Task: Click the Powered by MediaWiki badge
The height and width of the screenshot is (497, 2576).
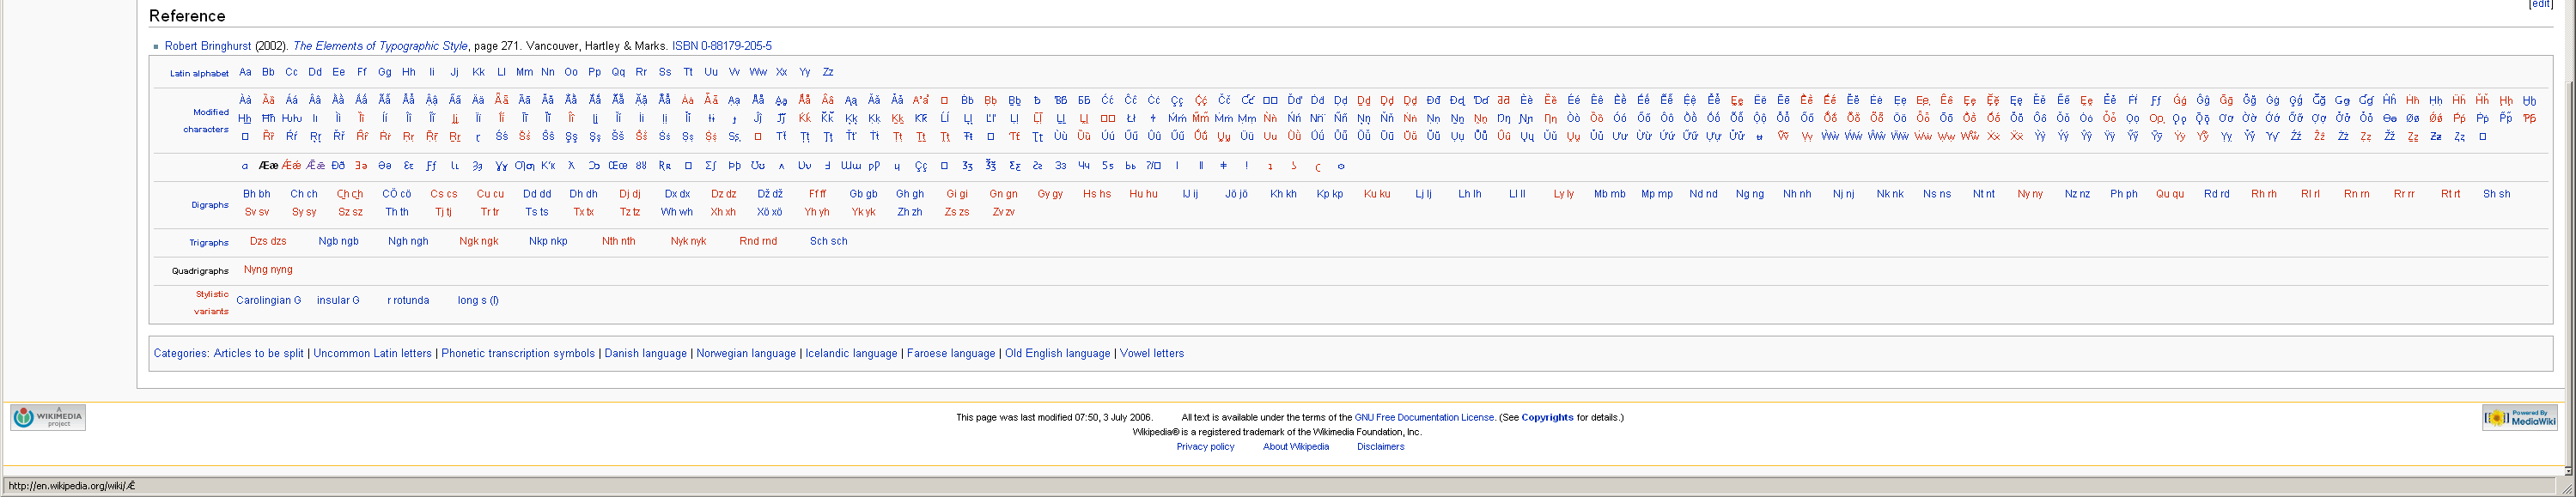Action: (x=2519, y=418)
